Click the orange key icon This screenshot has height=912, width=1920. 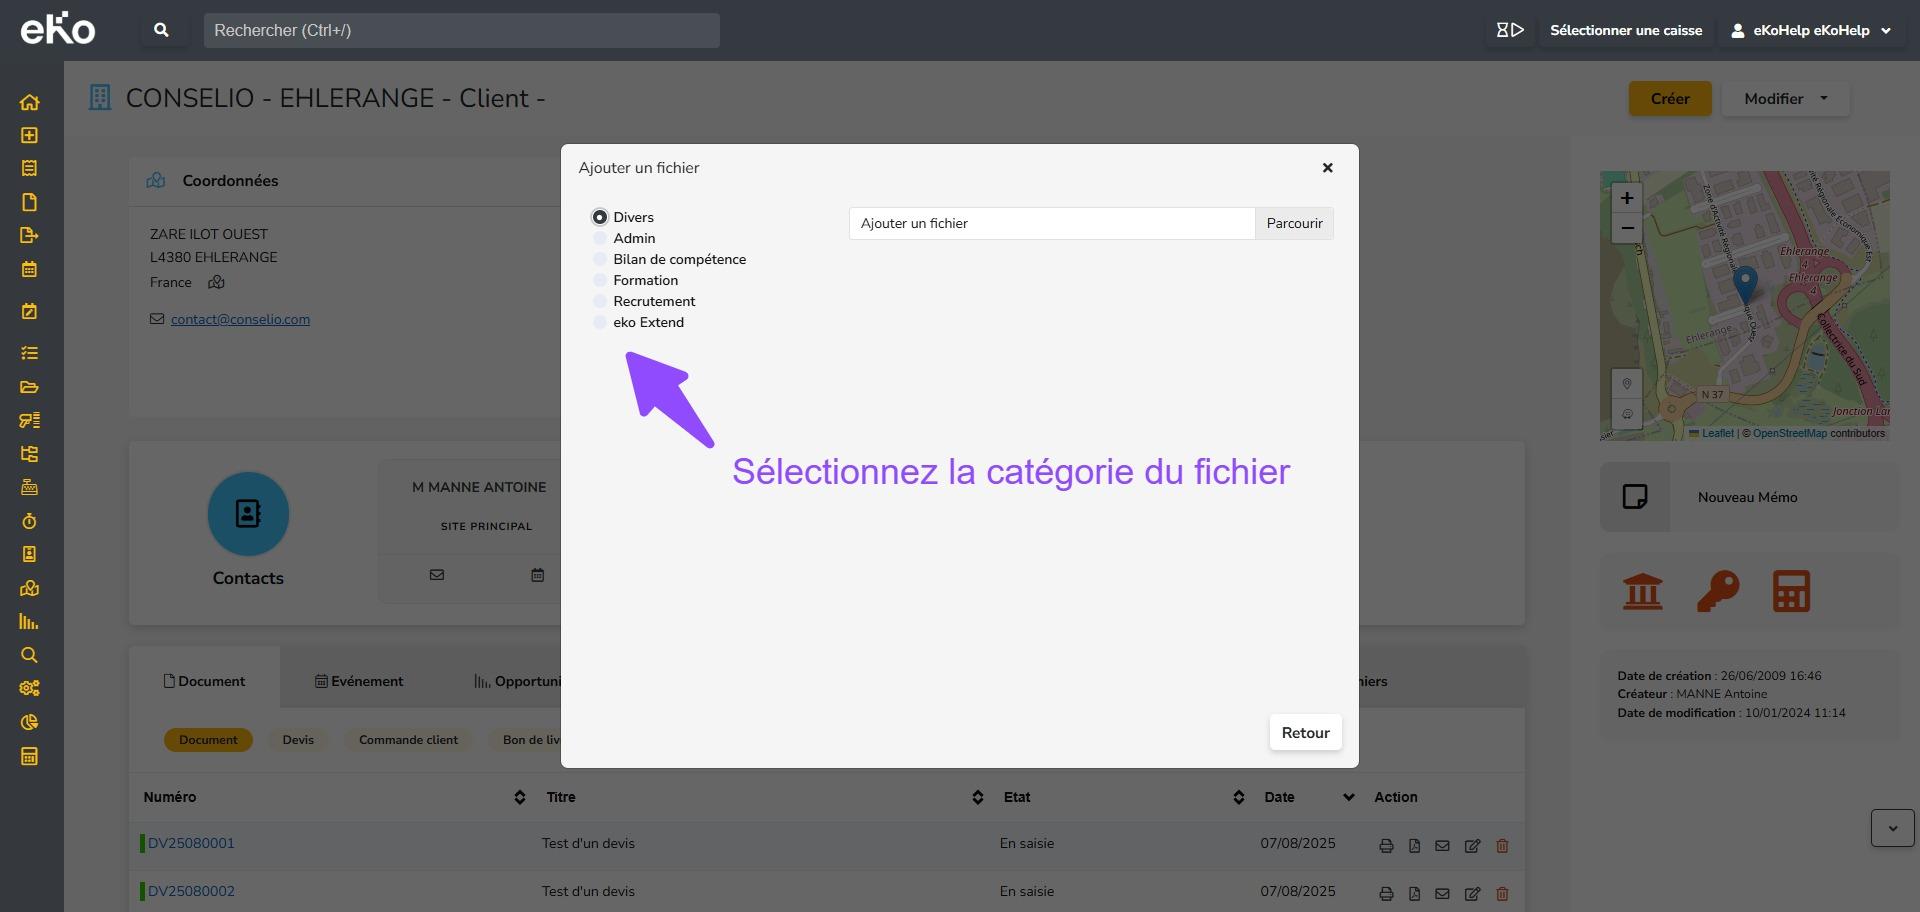(x=1718, y=591)
